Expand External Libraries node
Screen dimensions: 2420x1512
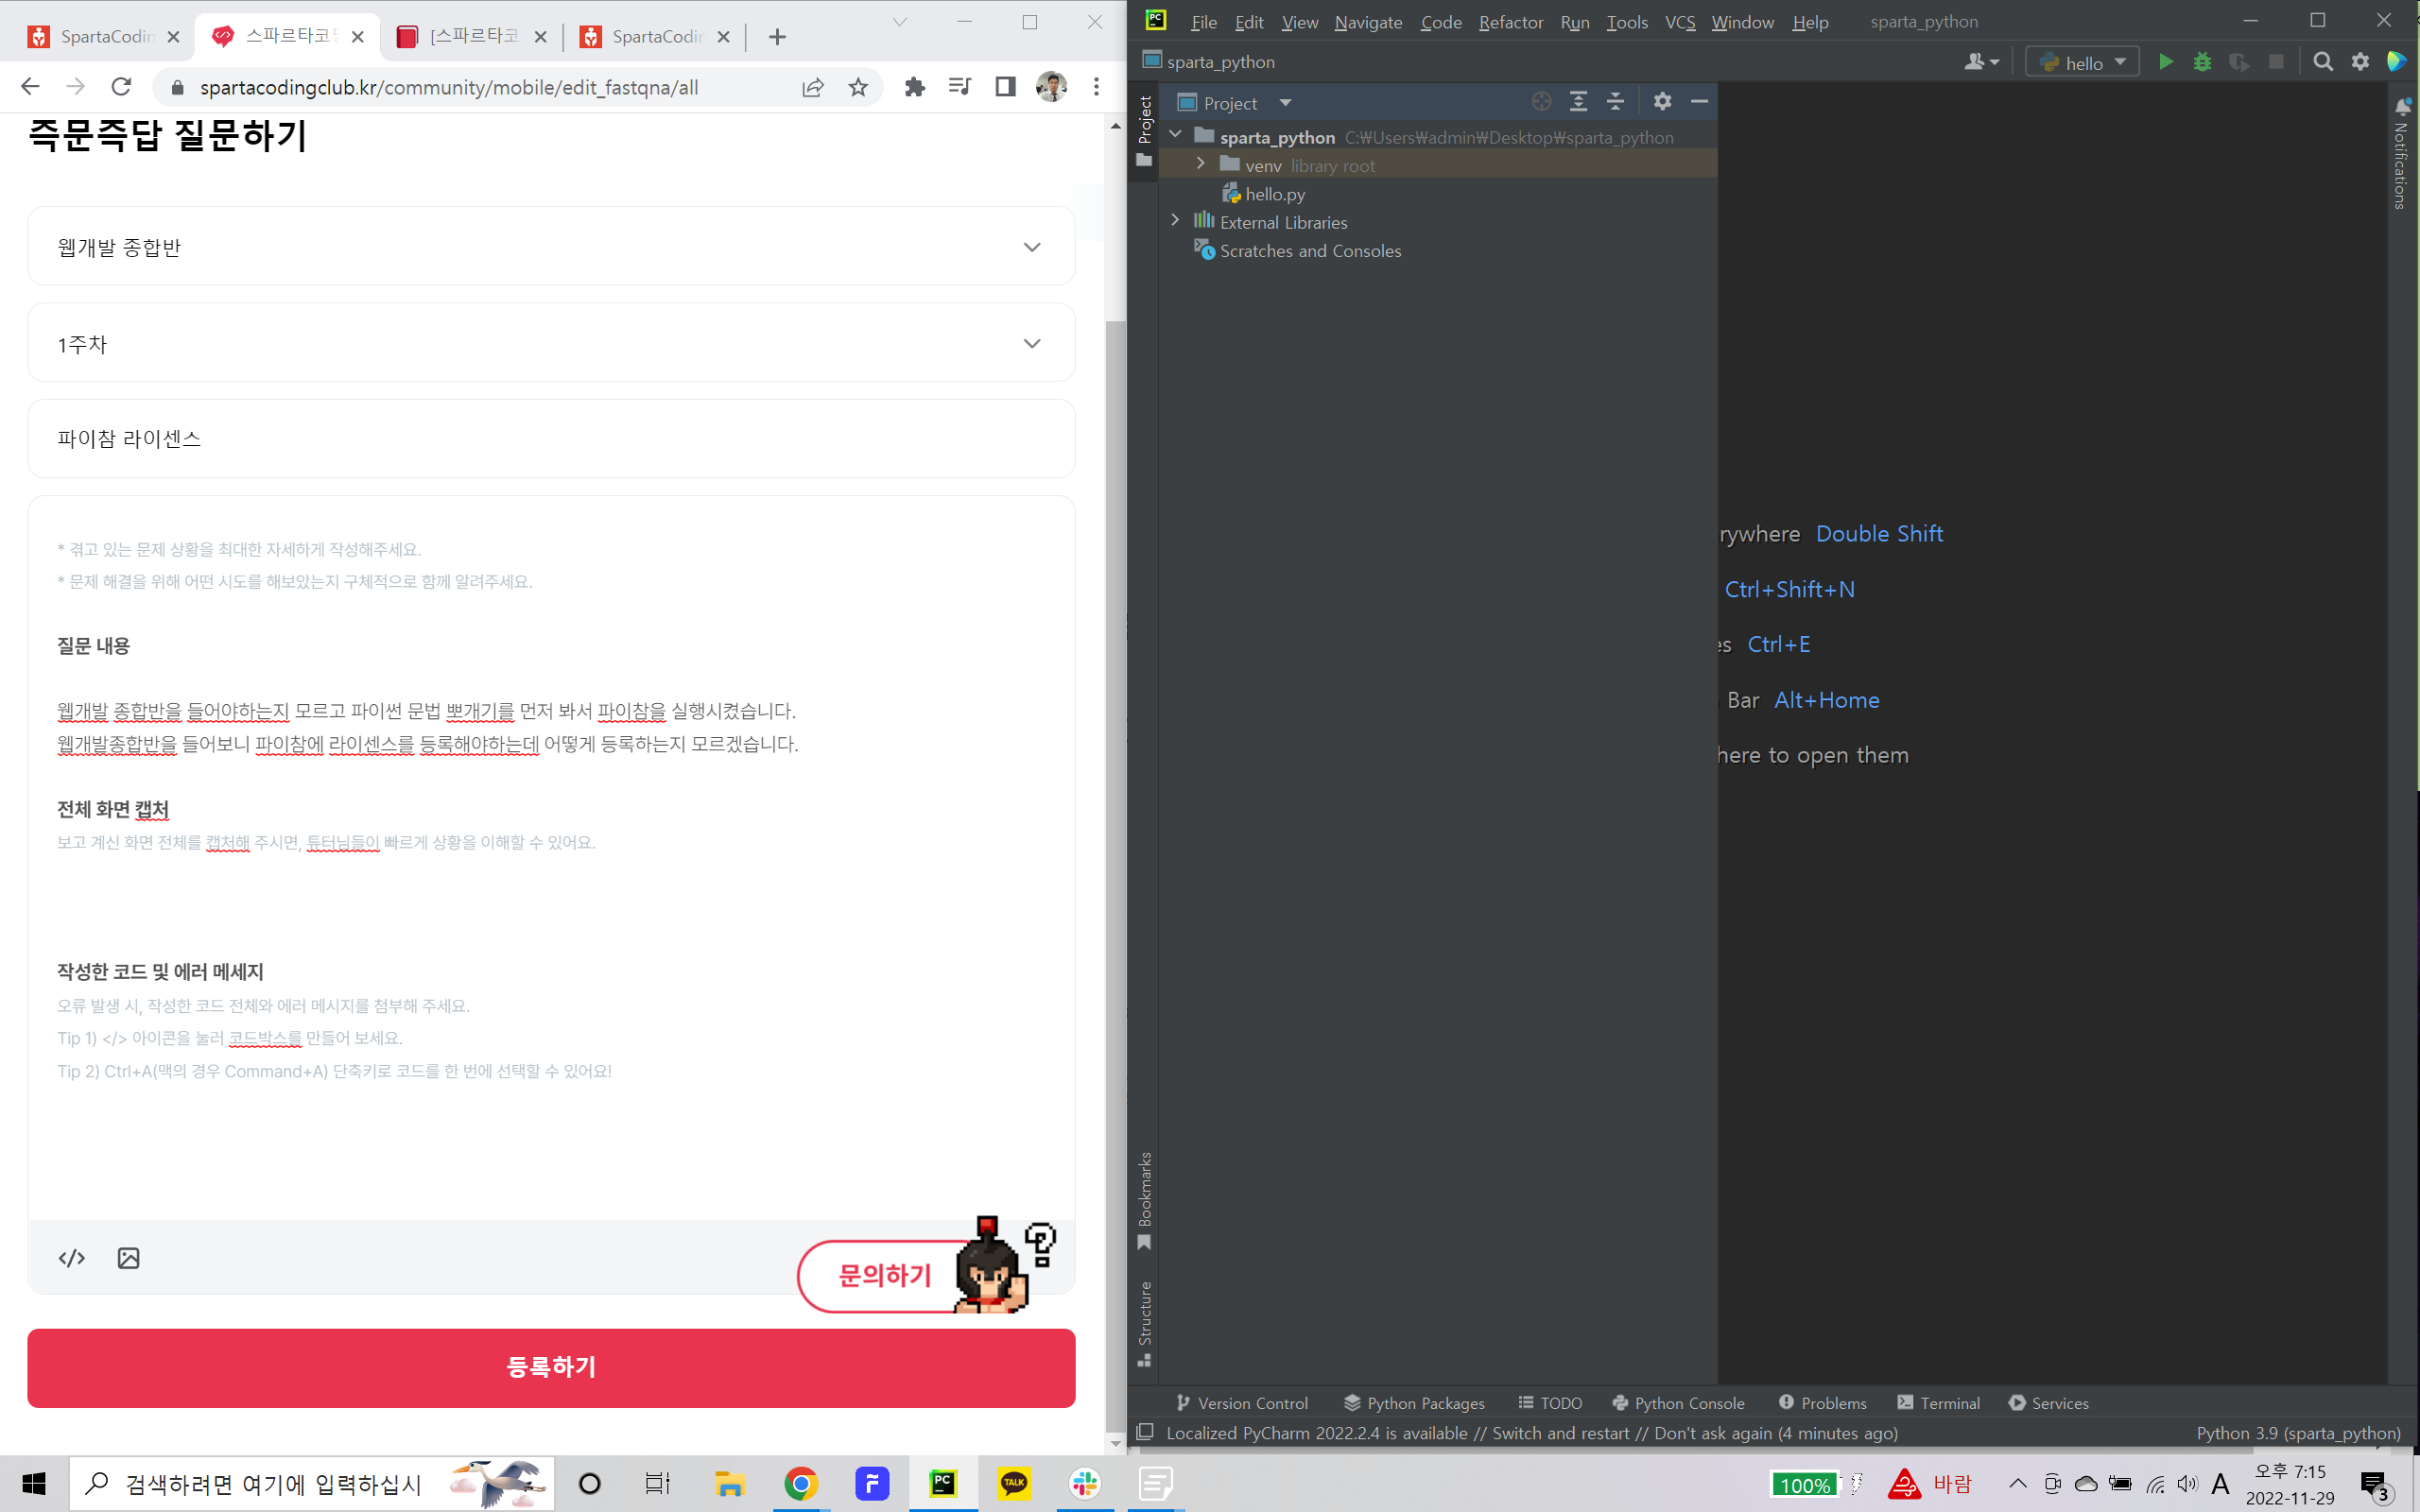tap(1176, 220)
